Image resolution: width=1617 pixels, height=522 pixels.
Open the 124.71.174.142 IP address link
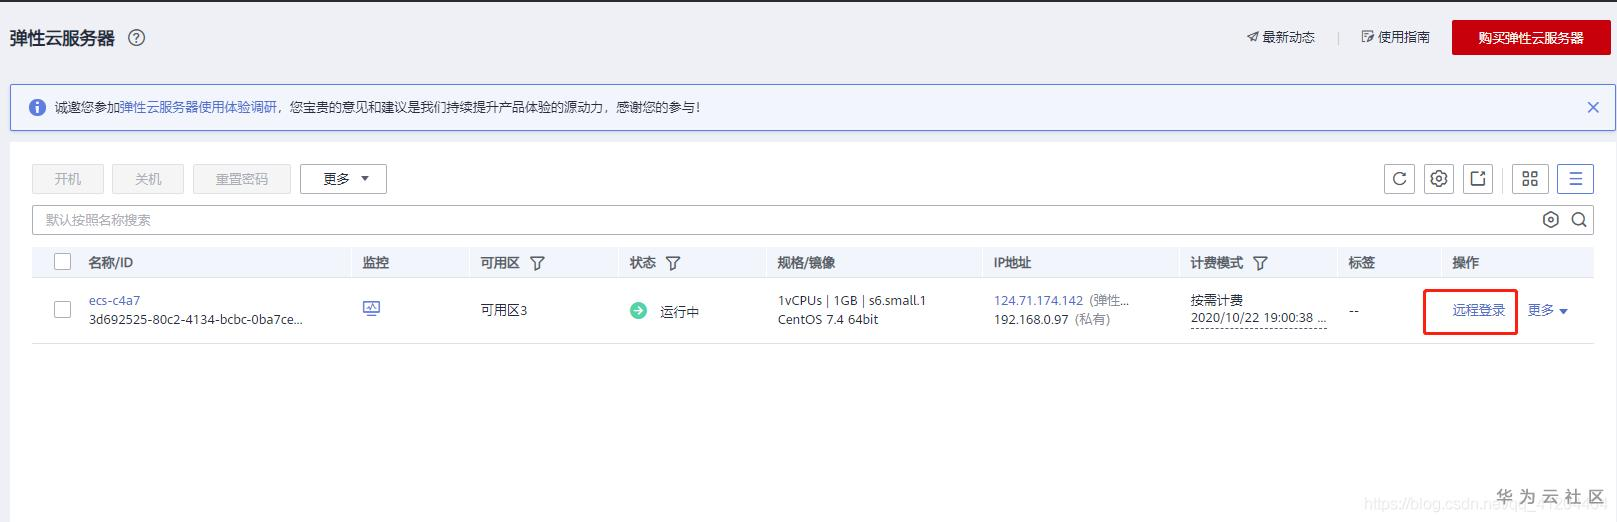(x=1038, y=300)
